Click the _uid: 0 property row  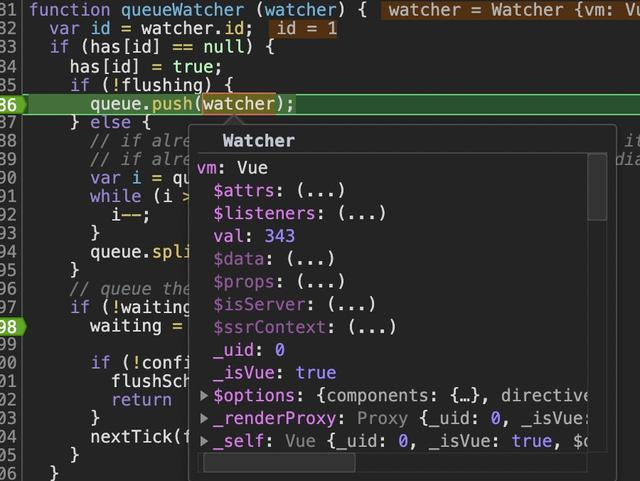click(x=249, y=350)
